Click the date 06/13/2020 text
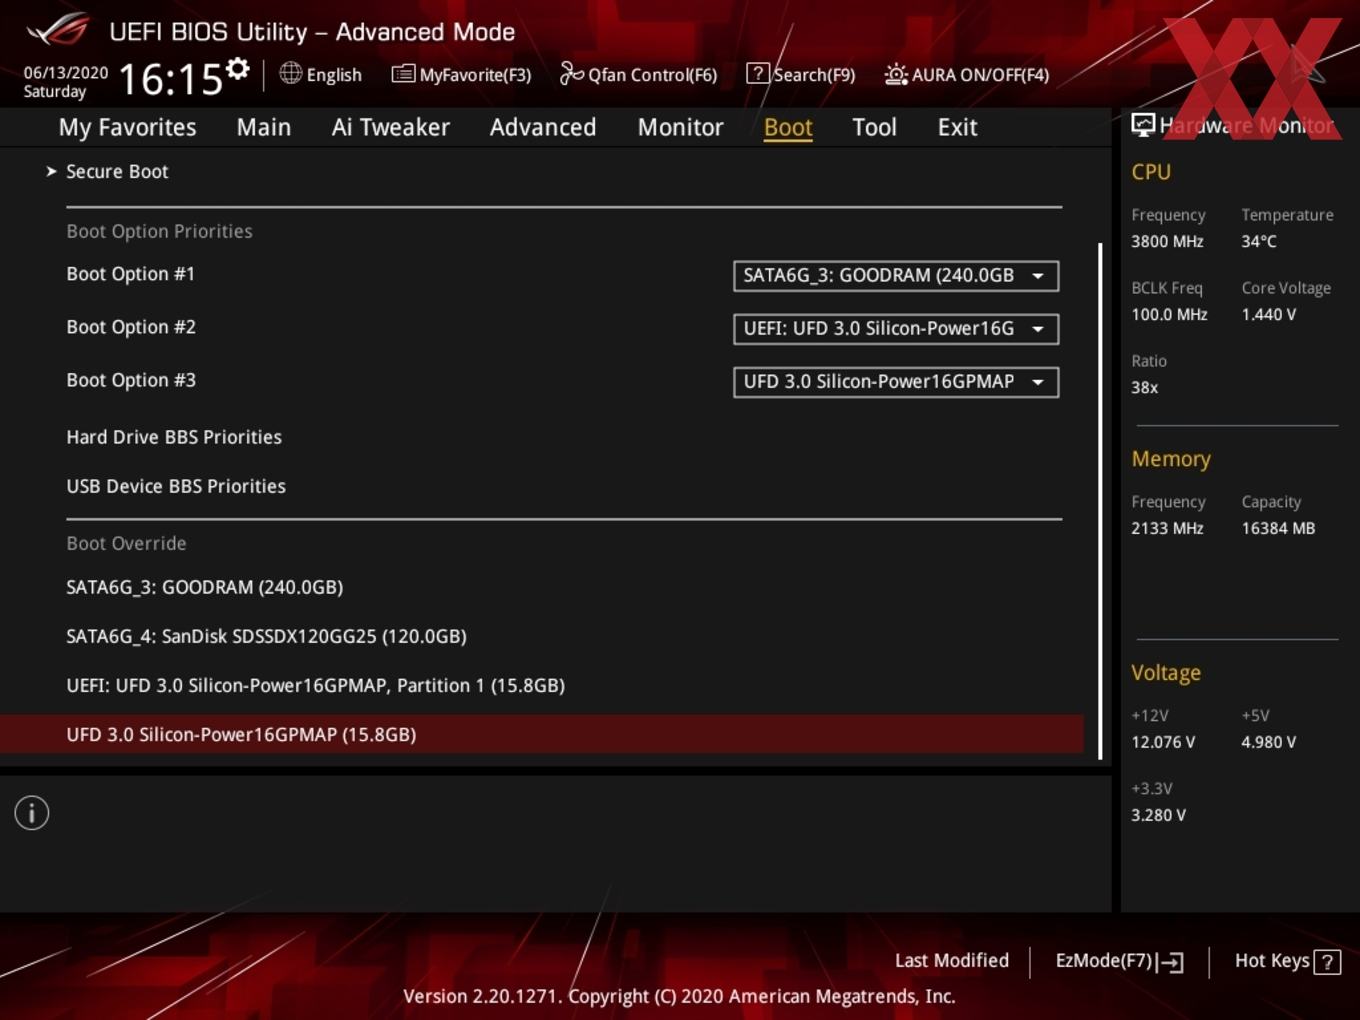Image resolution: width=1360 pixels, height=1020 pixels. click(x=66, y=72)
